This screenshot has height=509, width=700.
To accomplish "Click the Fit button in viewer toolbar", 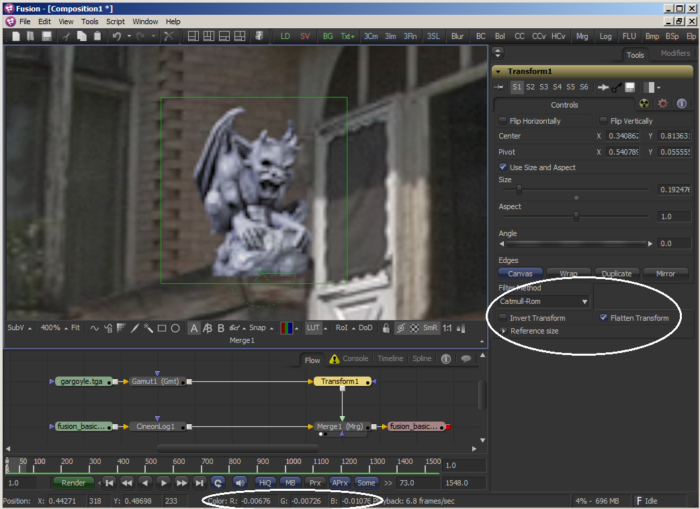I will [x=75, y=328].
